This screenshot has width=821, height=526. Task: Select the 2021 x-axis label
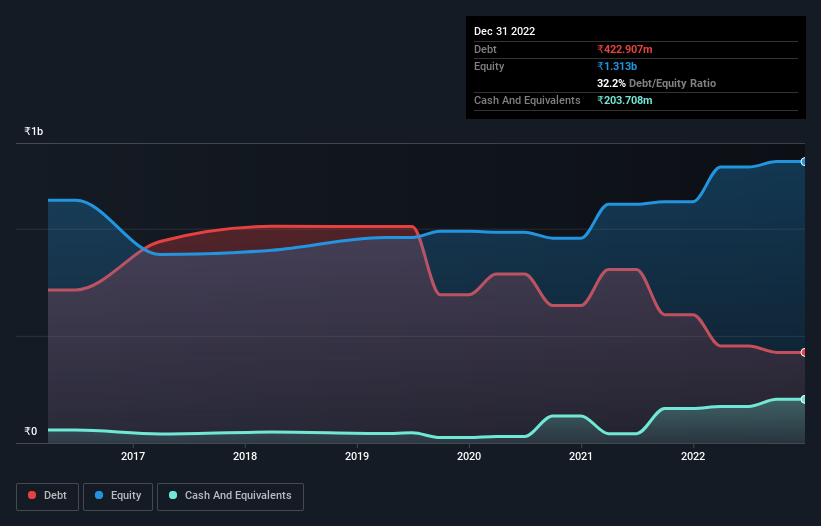point(581,456)
